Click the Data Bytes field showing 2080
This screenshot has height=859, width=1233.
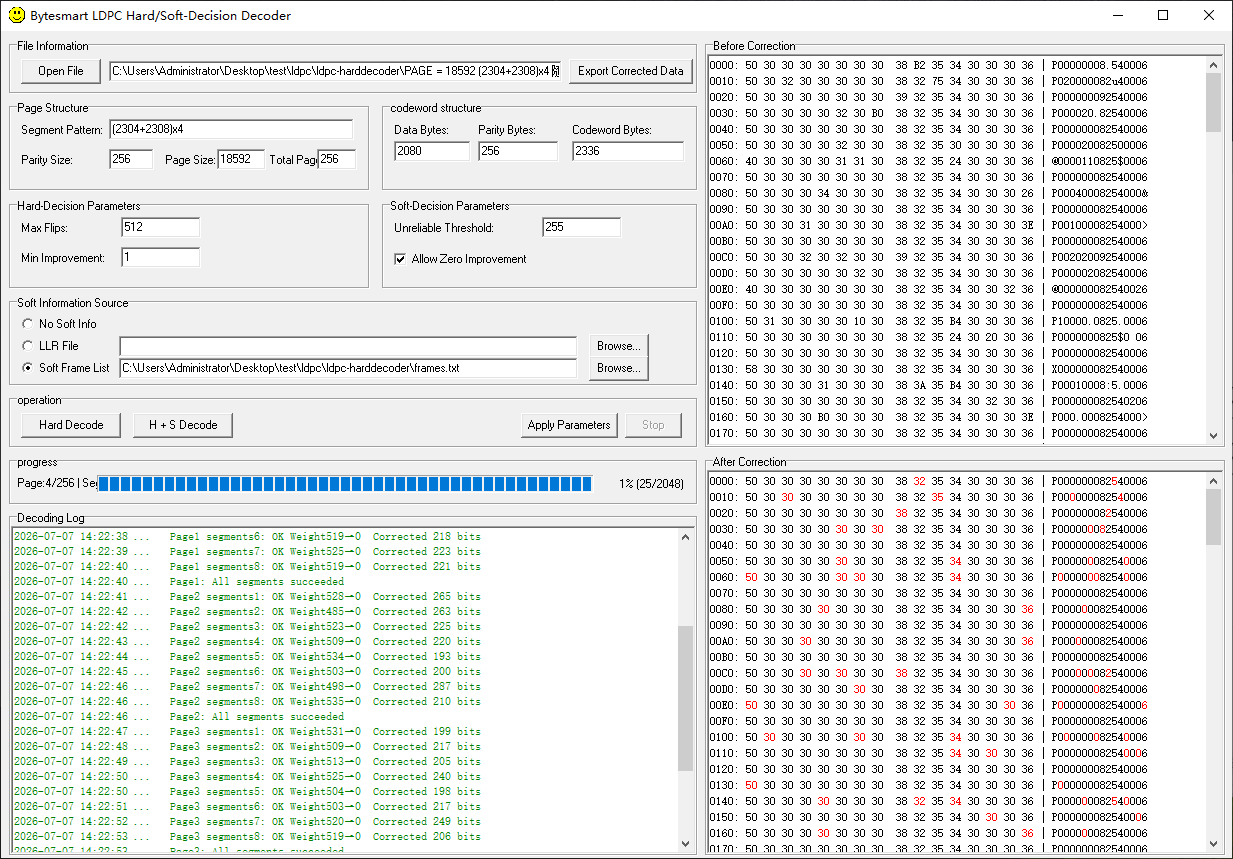pos(432,151)
